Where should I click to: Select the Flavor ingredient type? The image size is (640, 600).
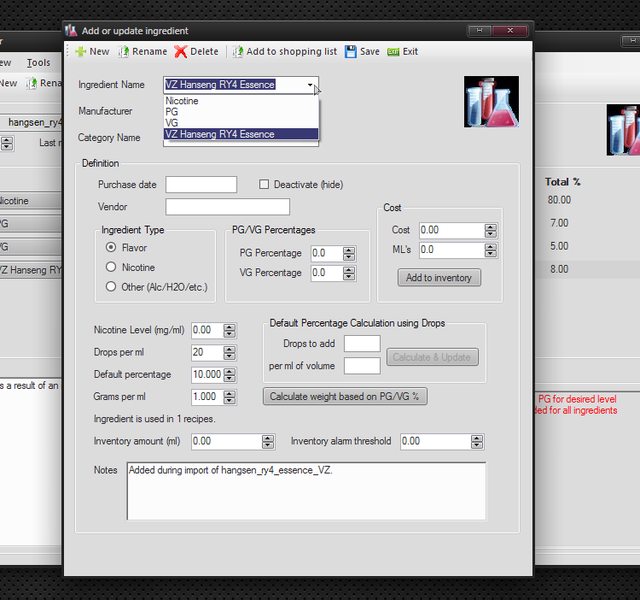pyautogui.click(x=111, y=246)
